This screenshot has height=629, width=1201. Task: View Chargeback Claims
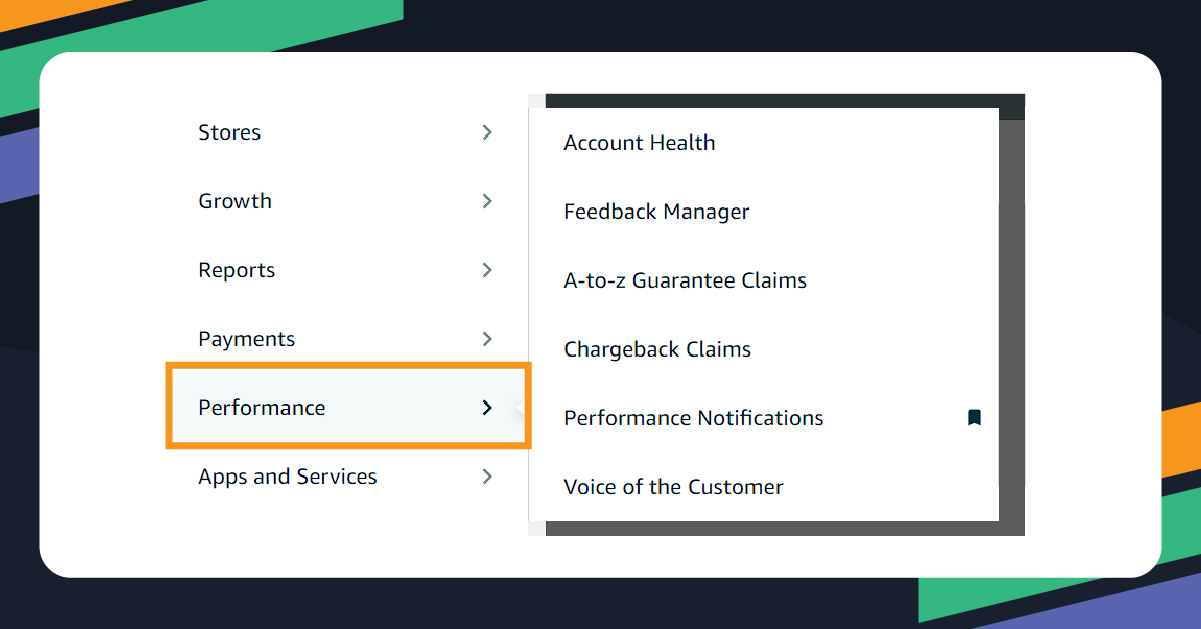(x=657, y=349)
